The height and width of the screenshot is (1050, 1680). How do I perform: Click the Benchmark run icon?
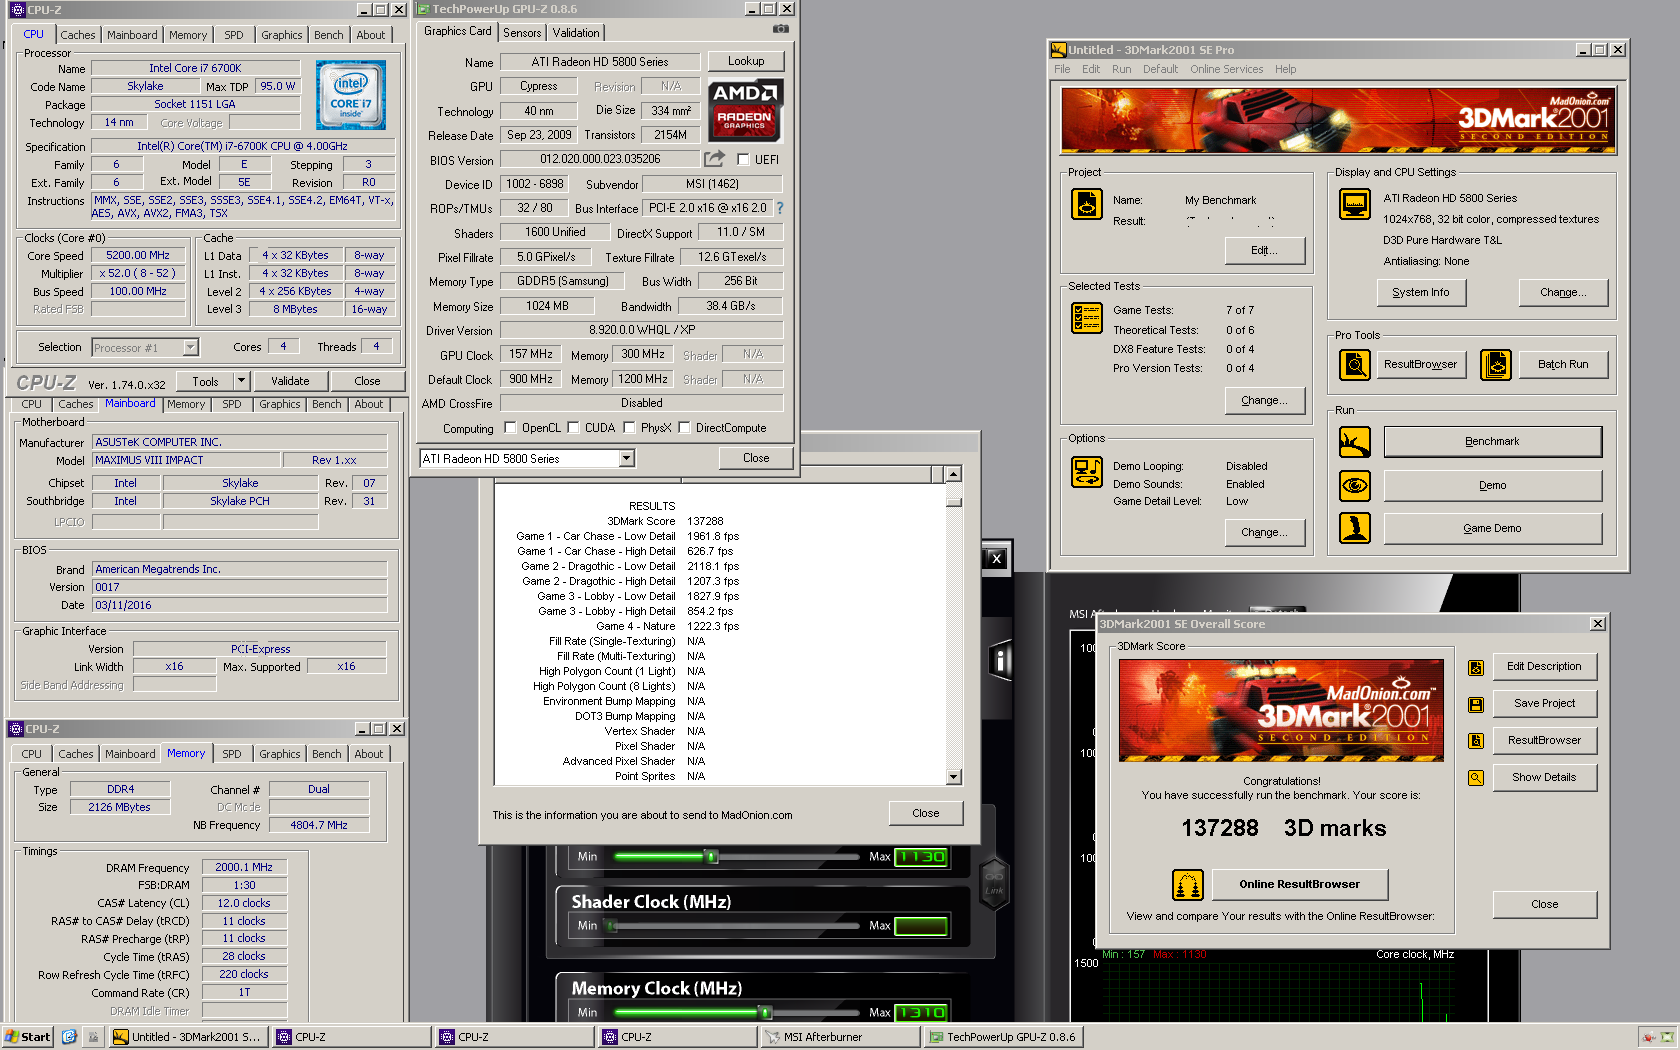(x=1355, y=441)
